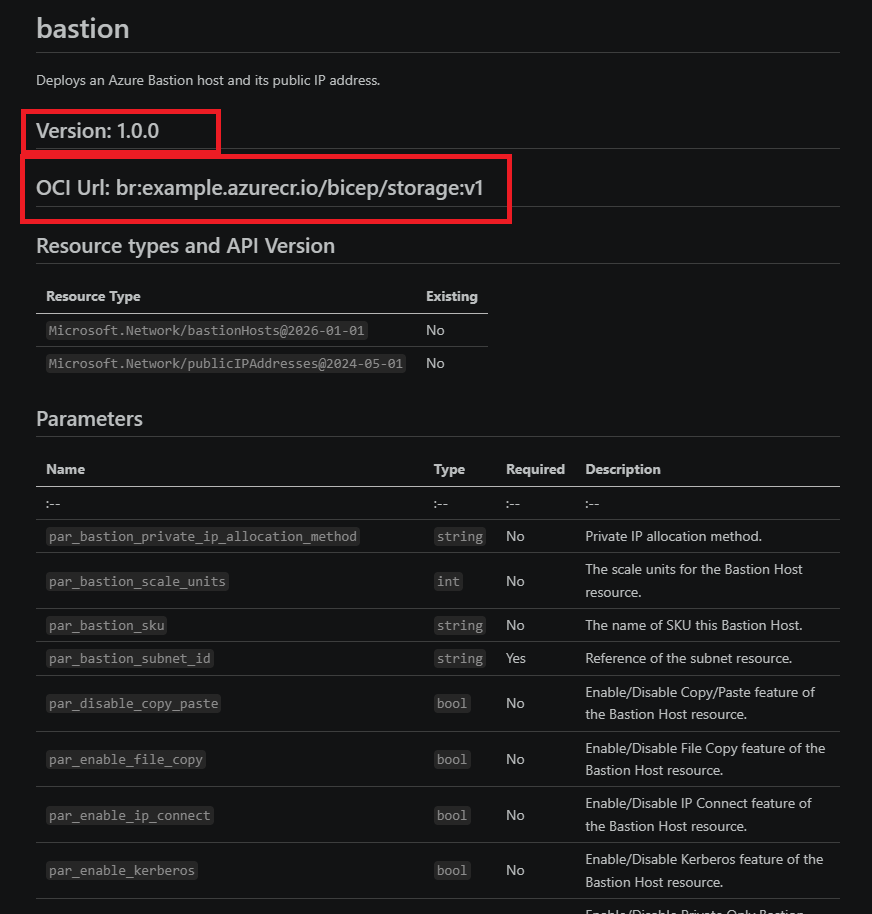Select par_bastion_sku parameter name

coord(107,625)
